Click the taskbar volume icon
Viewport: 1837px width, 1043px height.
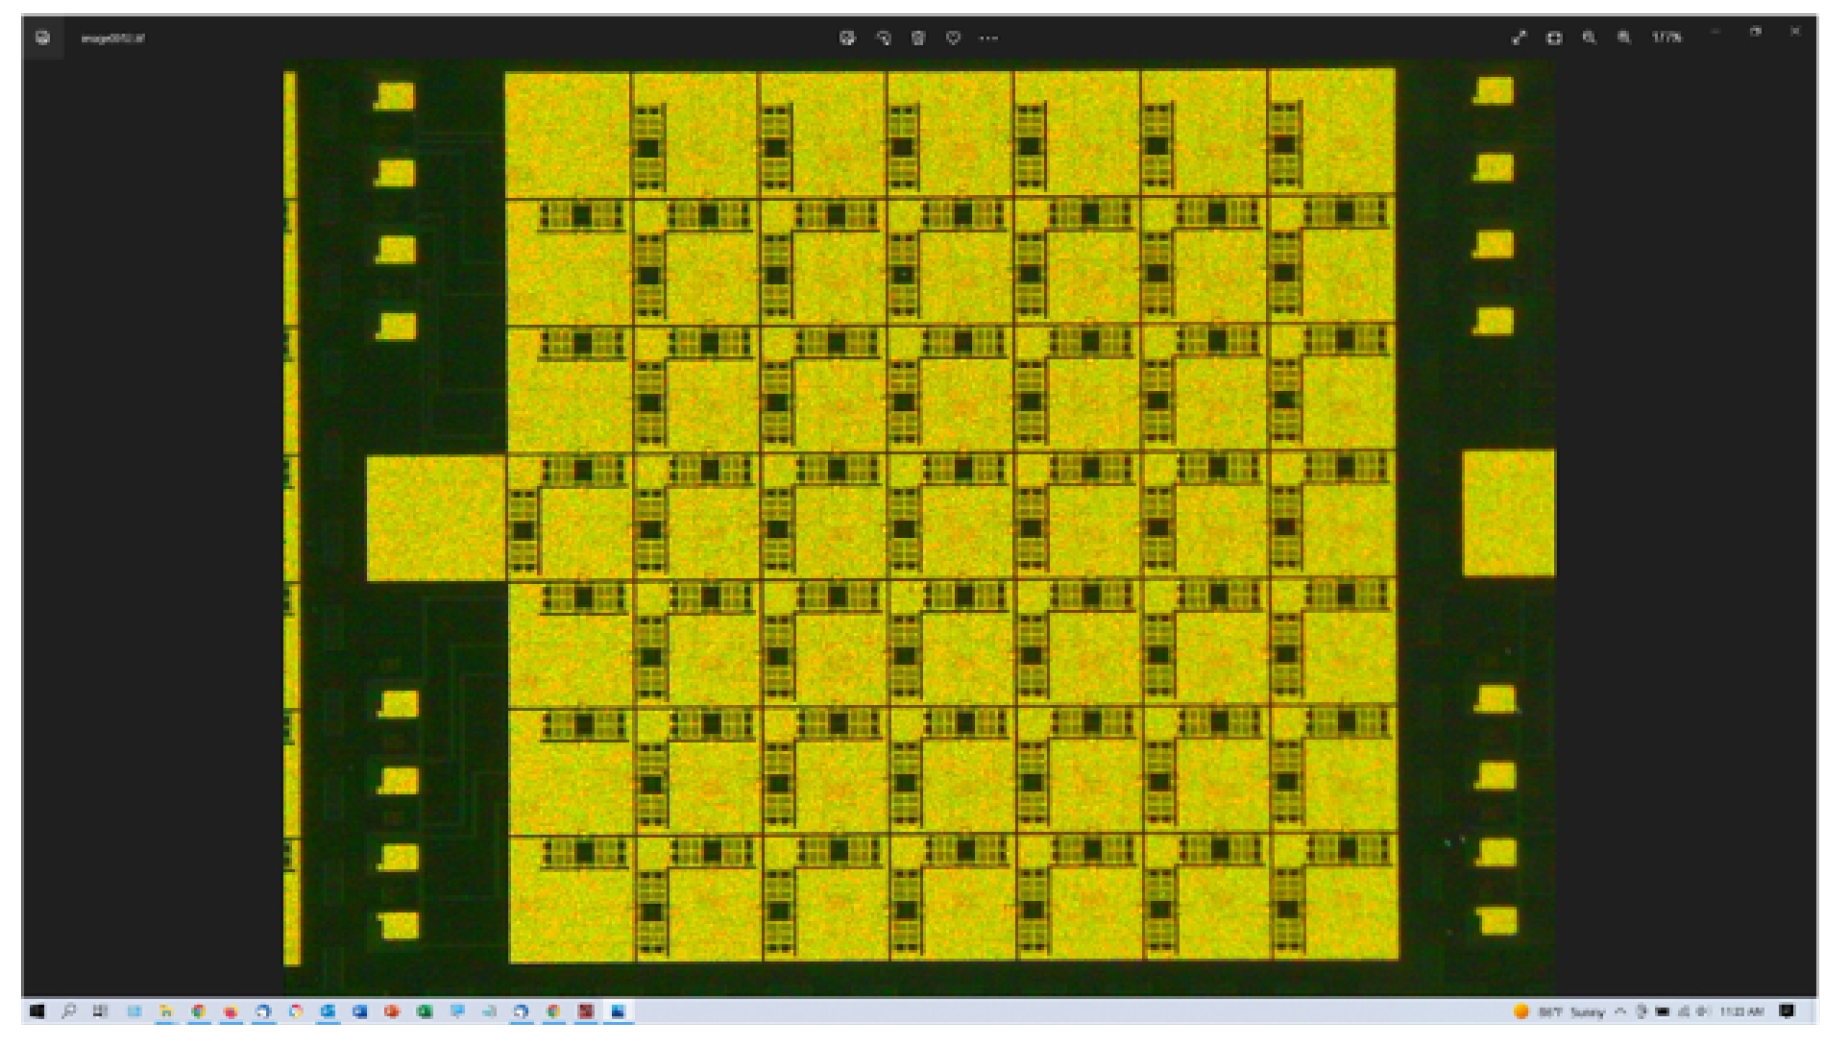[x=1702, y=1012]
